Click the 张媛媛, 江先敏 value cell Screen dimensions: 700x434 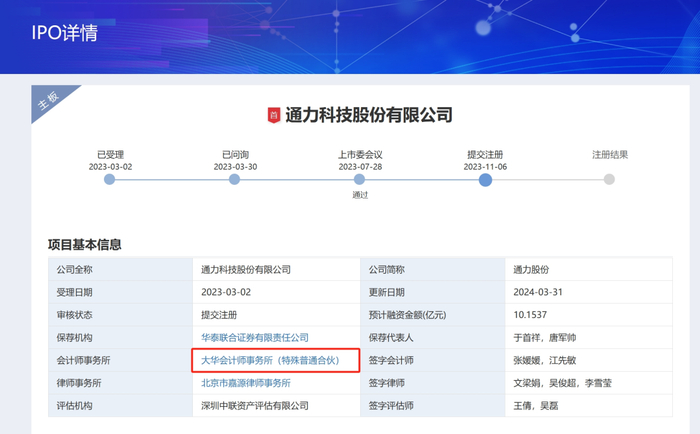(588, 360)
